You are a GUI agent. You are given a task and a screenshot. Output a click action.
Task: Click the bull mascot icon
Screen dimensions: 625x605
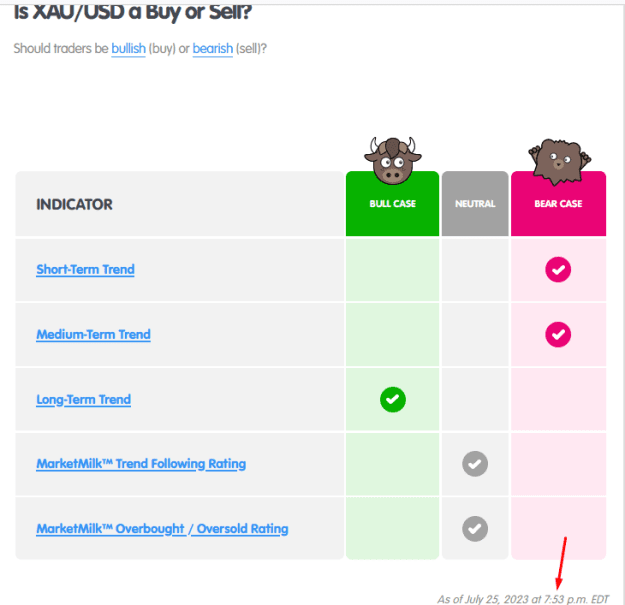point(393,161)
